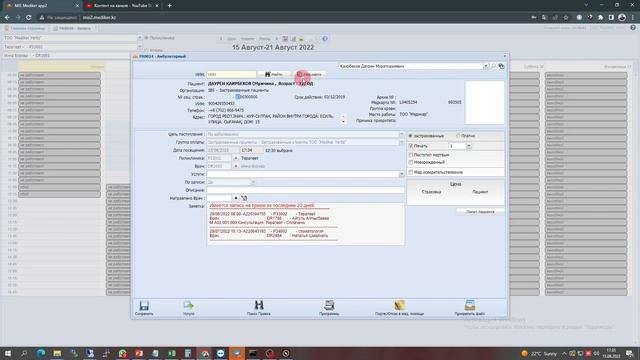This screenshot has height=360, width=640.
Task: Click the ИИН input field
Action: point(231,74)
